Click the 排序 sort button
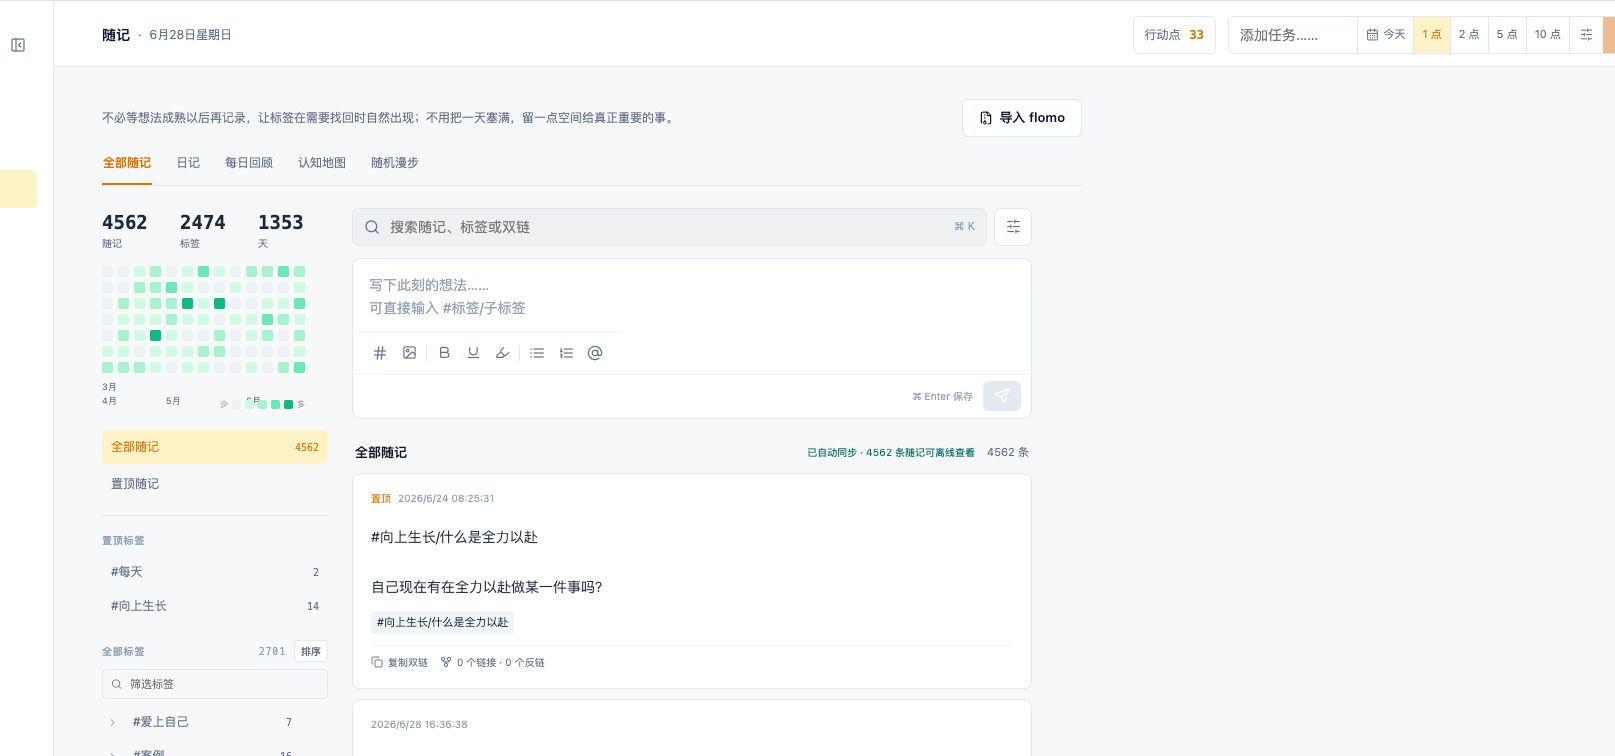The height and width of the screenshot is (756, 1615). click(311, 651)
